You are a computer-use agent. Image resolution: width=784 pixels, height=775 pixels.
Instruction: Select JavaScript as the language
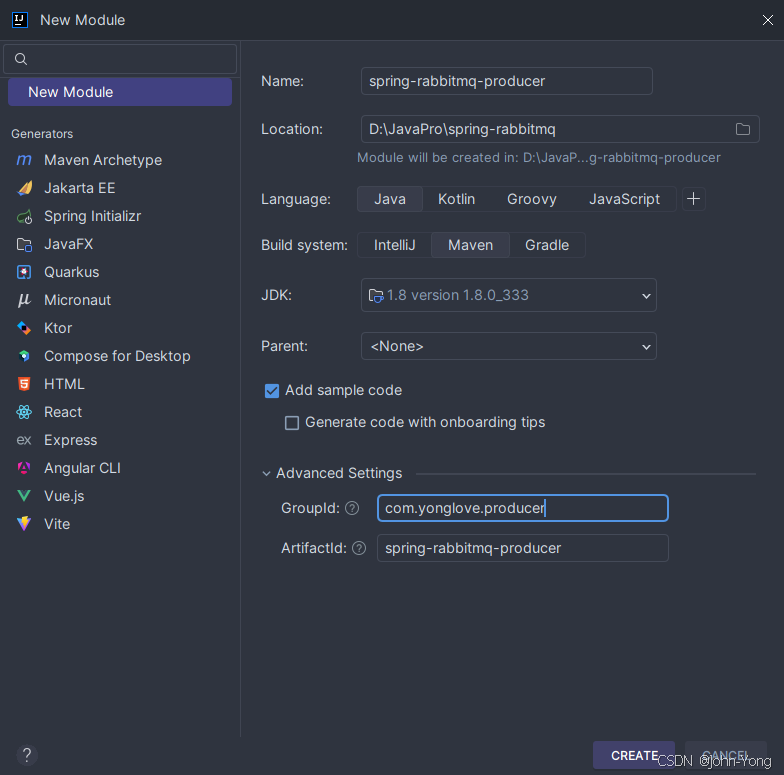pyautogui.click(x=624, y=199)
